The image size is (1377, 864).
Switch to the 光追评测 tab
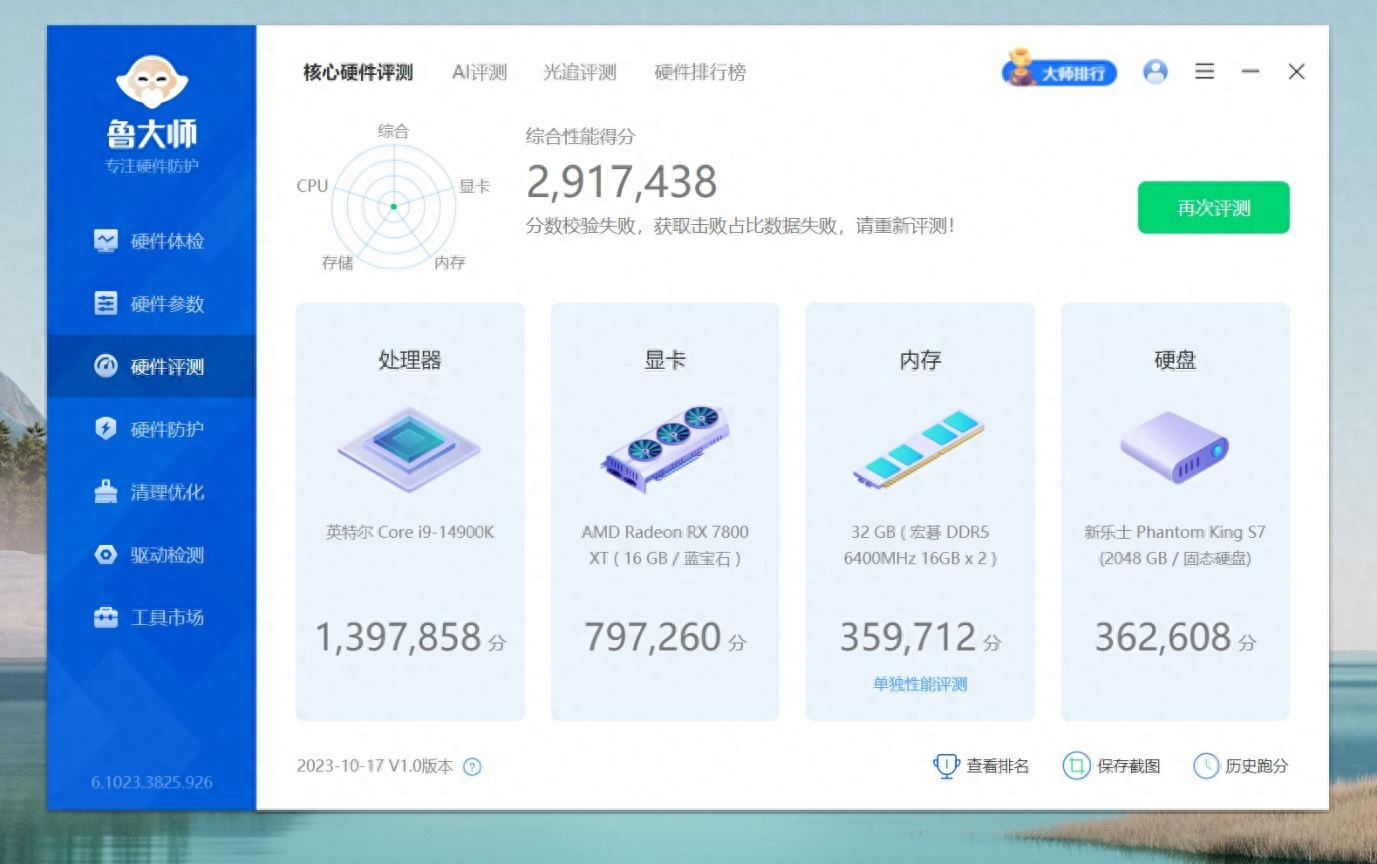coord(580,72)
